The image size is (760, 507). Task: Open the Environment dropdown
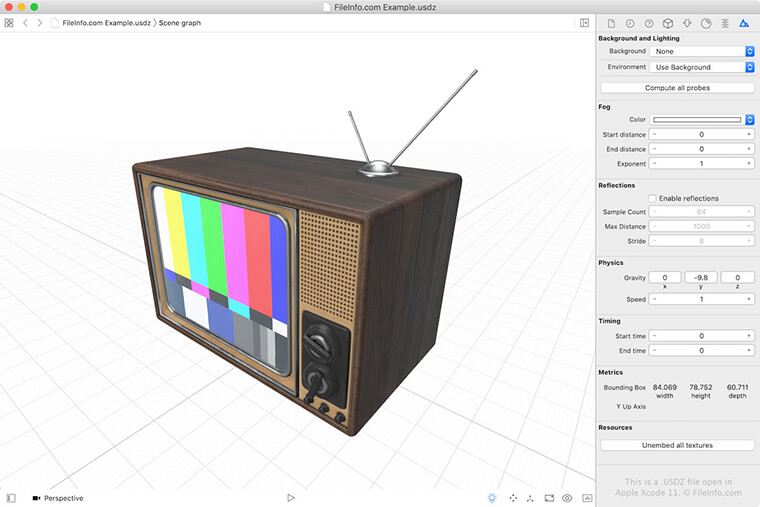[701, 67]
